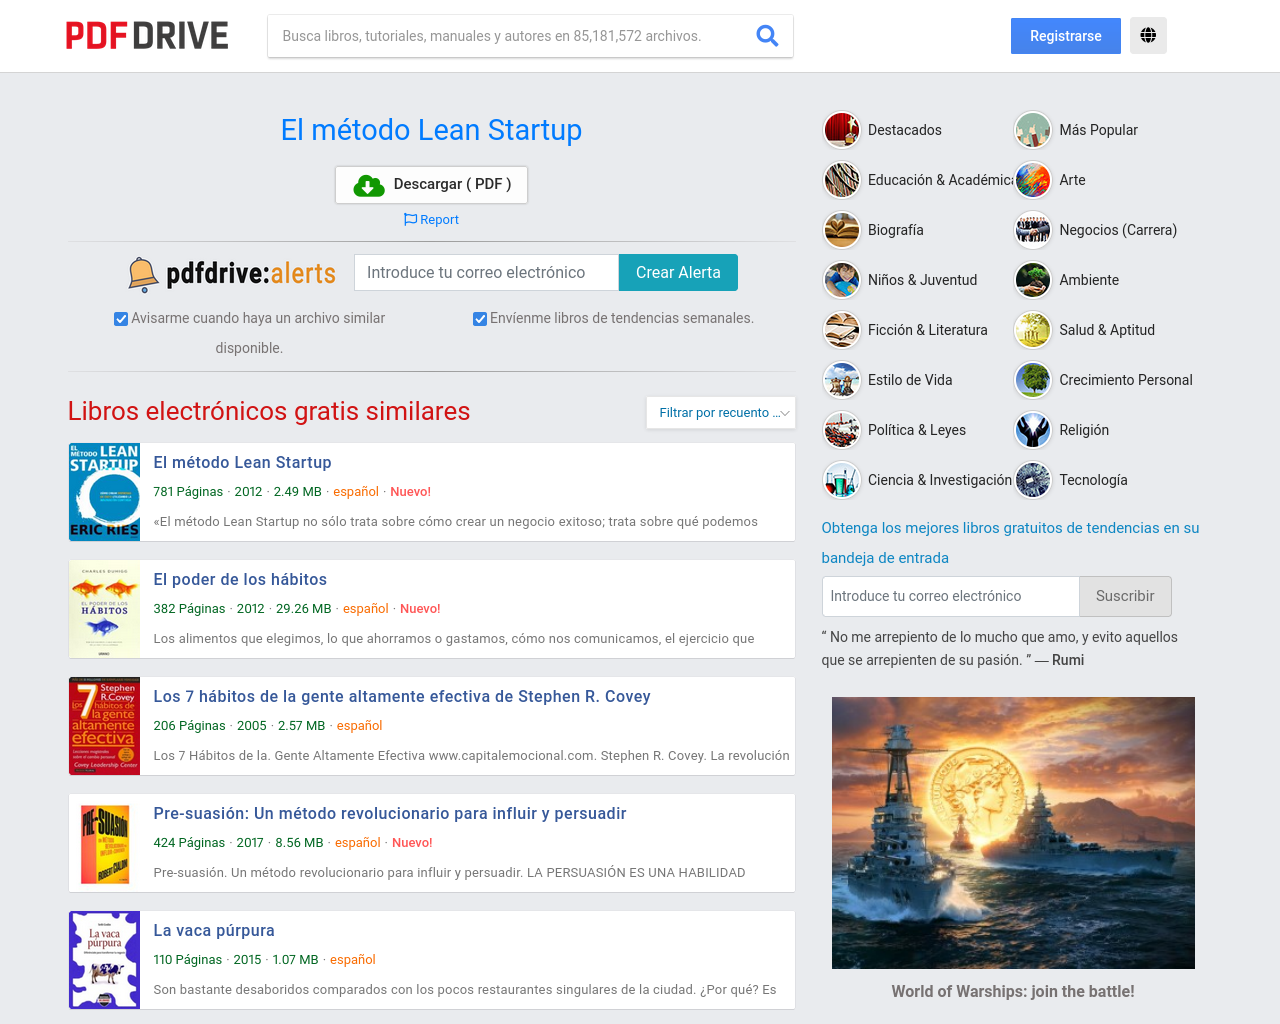Click the search magnifier icon
Image resolution: width=1280 pixels, height=1024 pixels.
point(767,36)
